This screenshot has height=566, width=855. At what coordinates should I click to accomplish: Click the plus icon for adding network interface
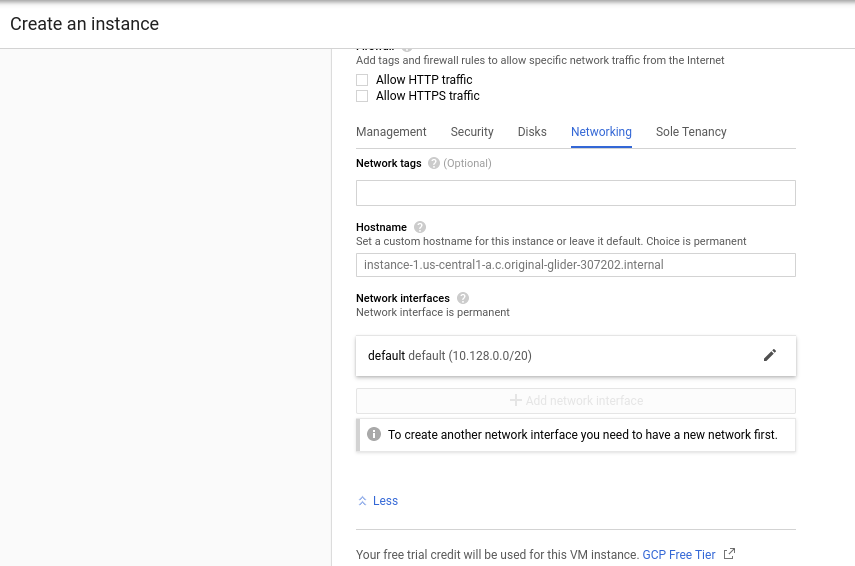click(516, 400)
